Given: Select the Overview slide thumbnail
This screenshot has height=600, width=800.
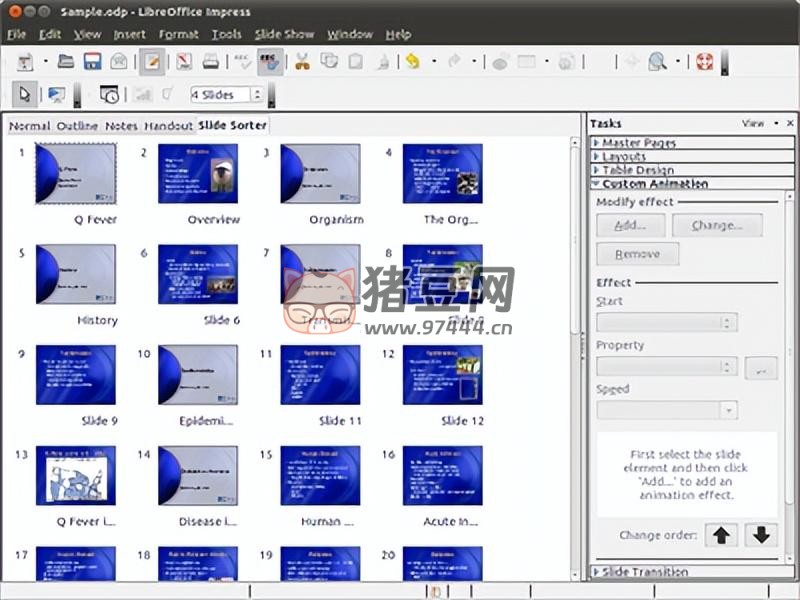Looking at the screenshot, I should coord(198,174).
